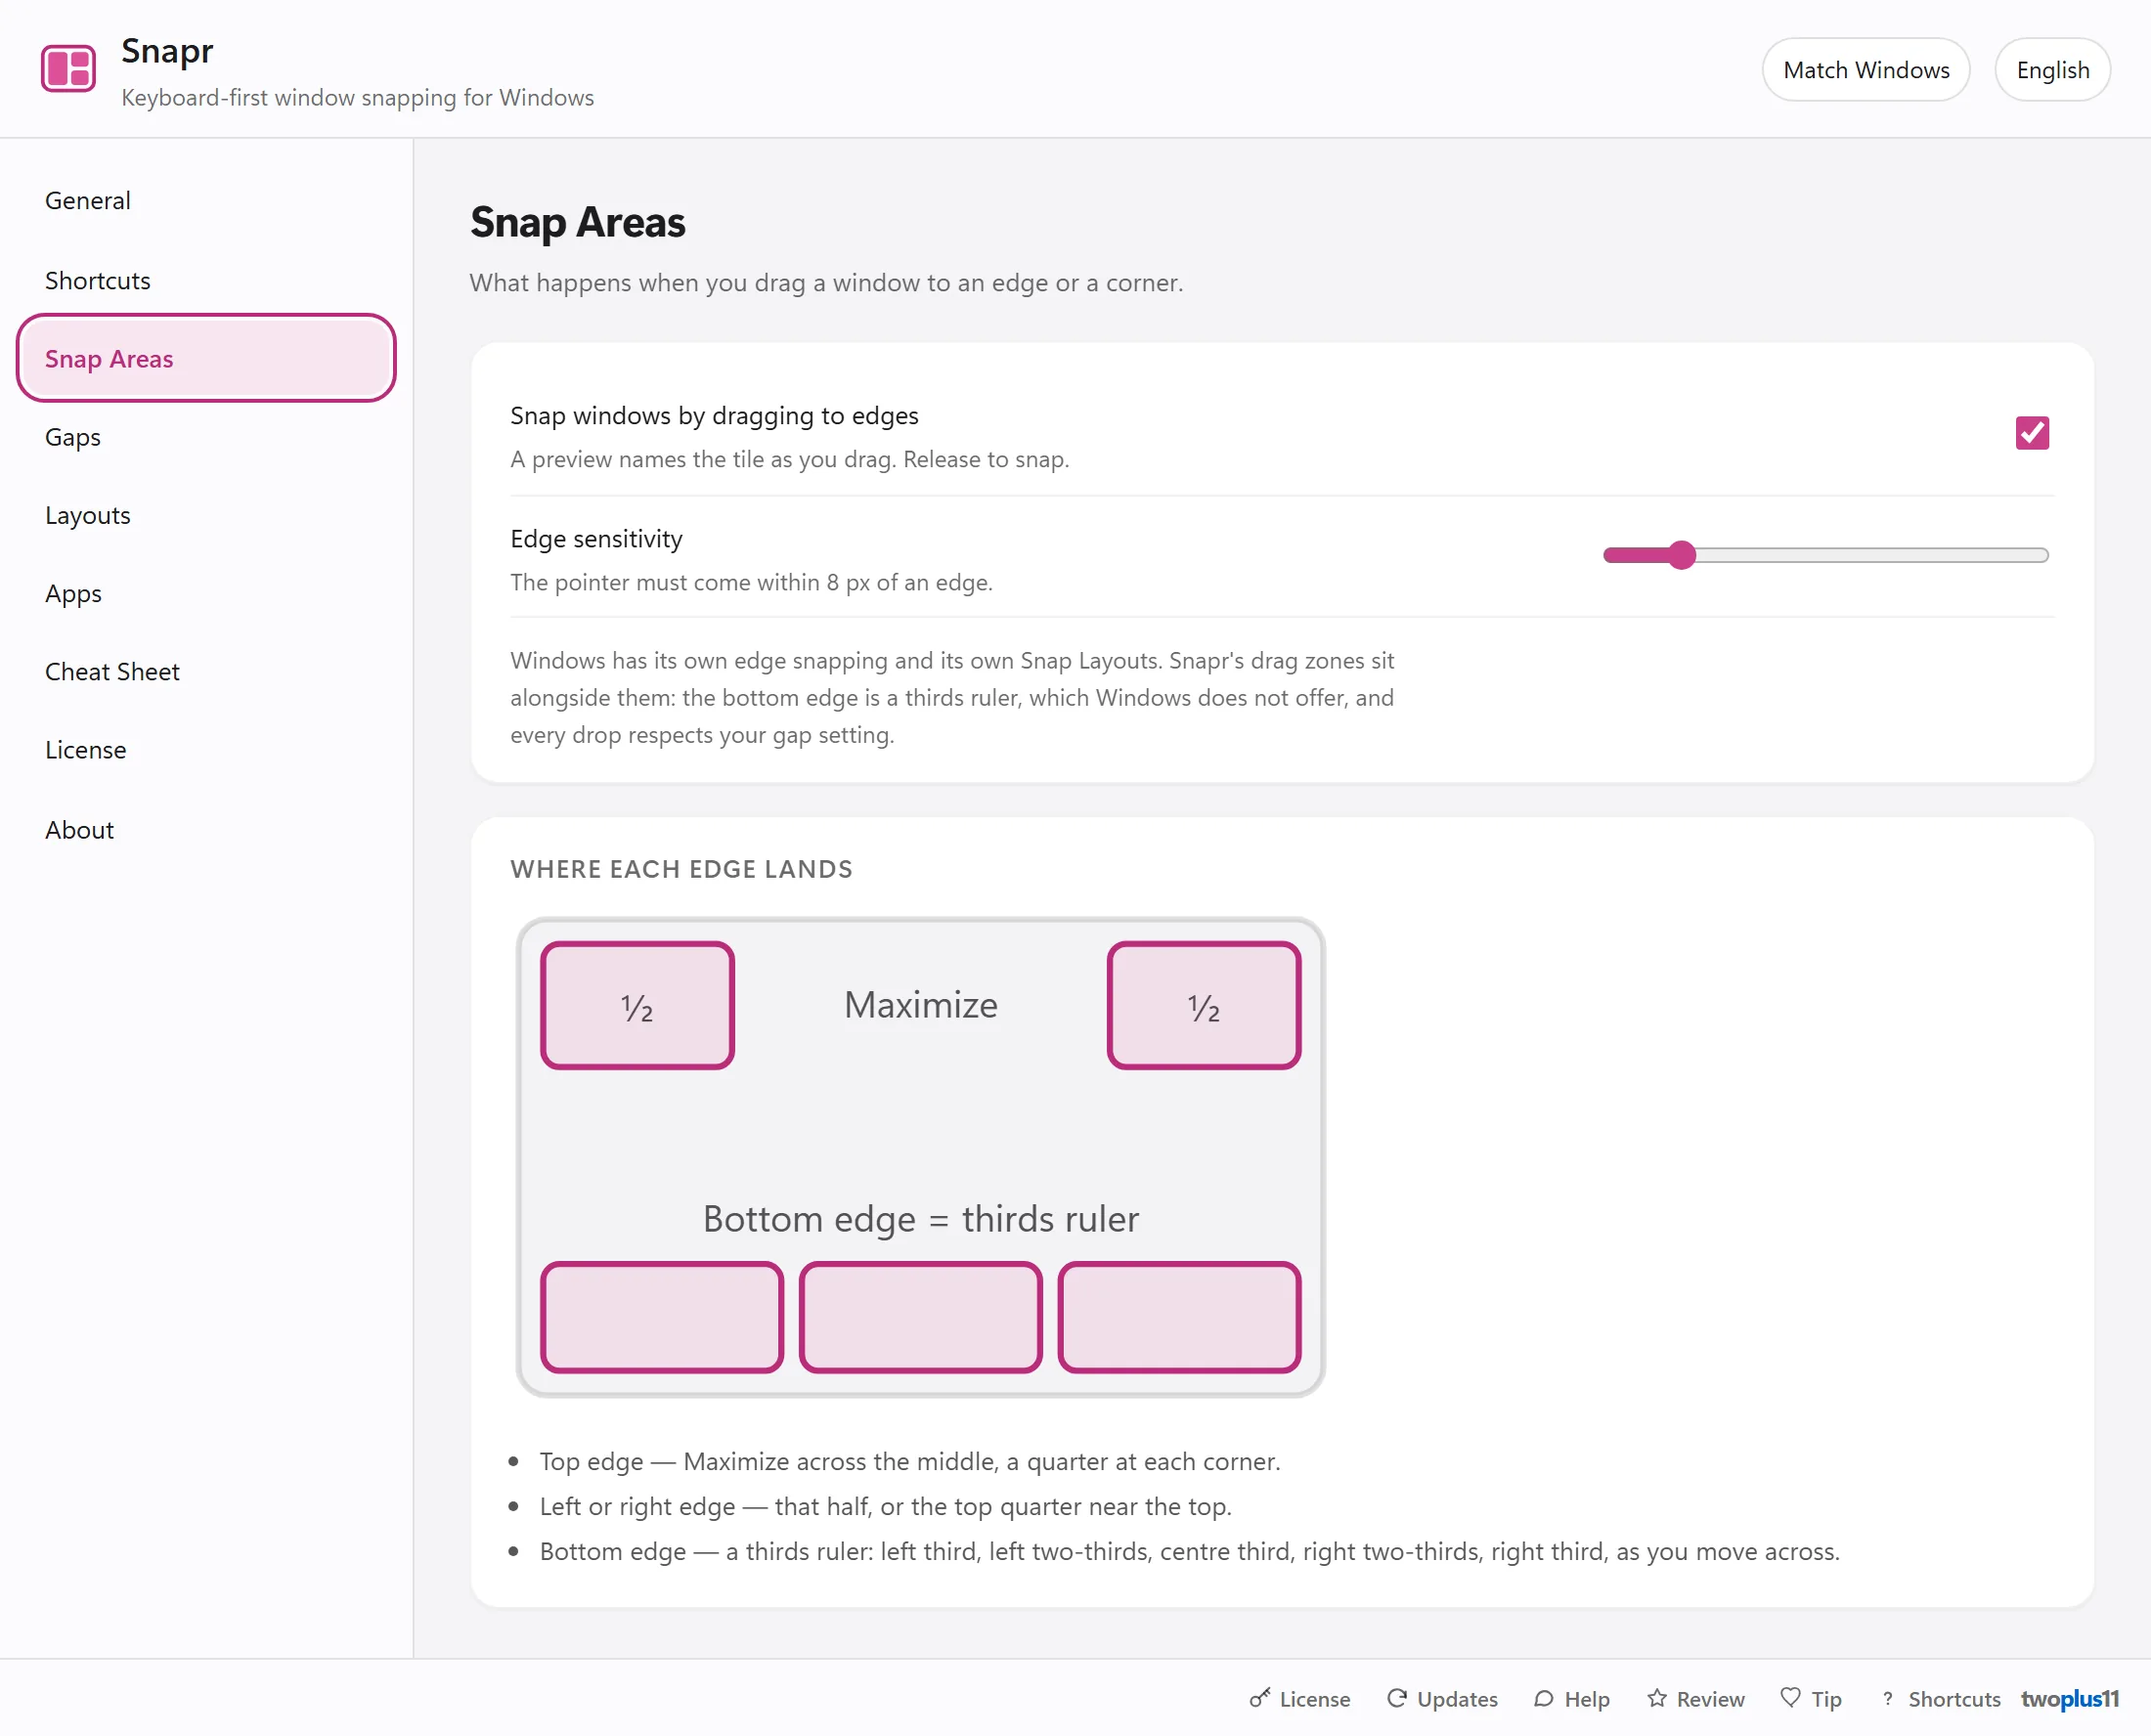Click the question mark icon by Shortcuts
2151x1736 pixels.
[1888, 1698]
